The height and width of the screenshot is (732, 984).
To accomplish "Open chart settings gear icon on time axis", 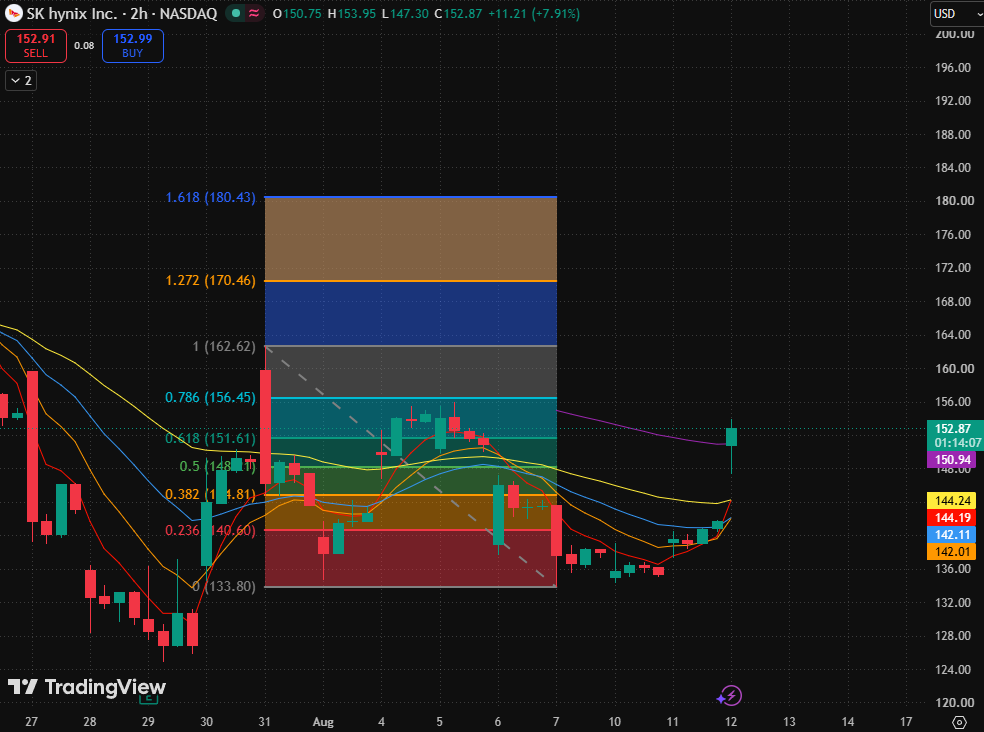I will 959,722.
